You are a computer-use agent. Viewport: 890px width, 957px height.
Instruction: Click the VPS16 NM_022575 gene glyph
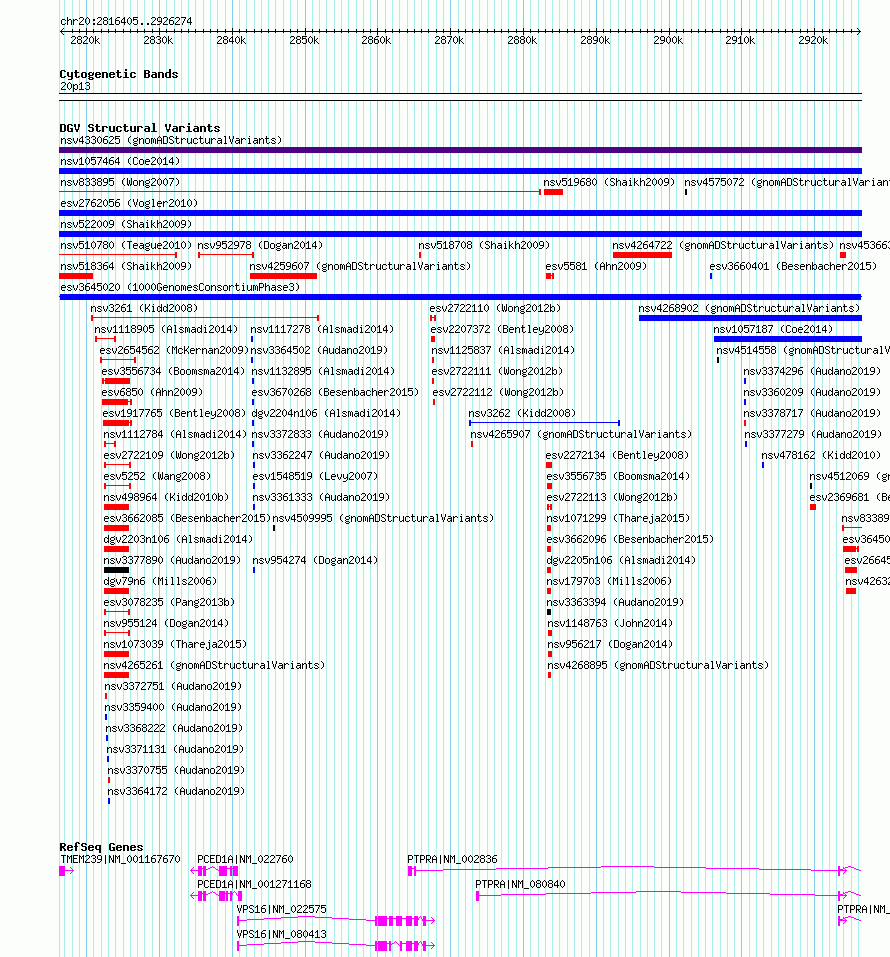336,920
